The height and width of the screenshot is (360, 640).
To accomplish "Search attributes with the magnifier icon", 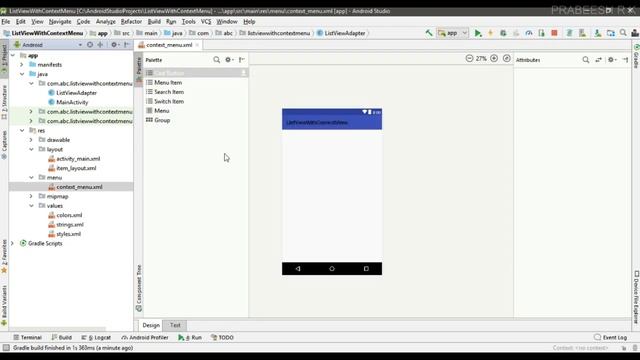I will click(586, 60).
